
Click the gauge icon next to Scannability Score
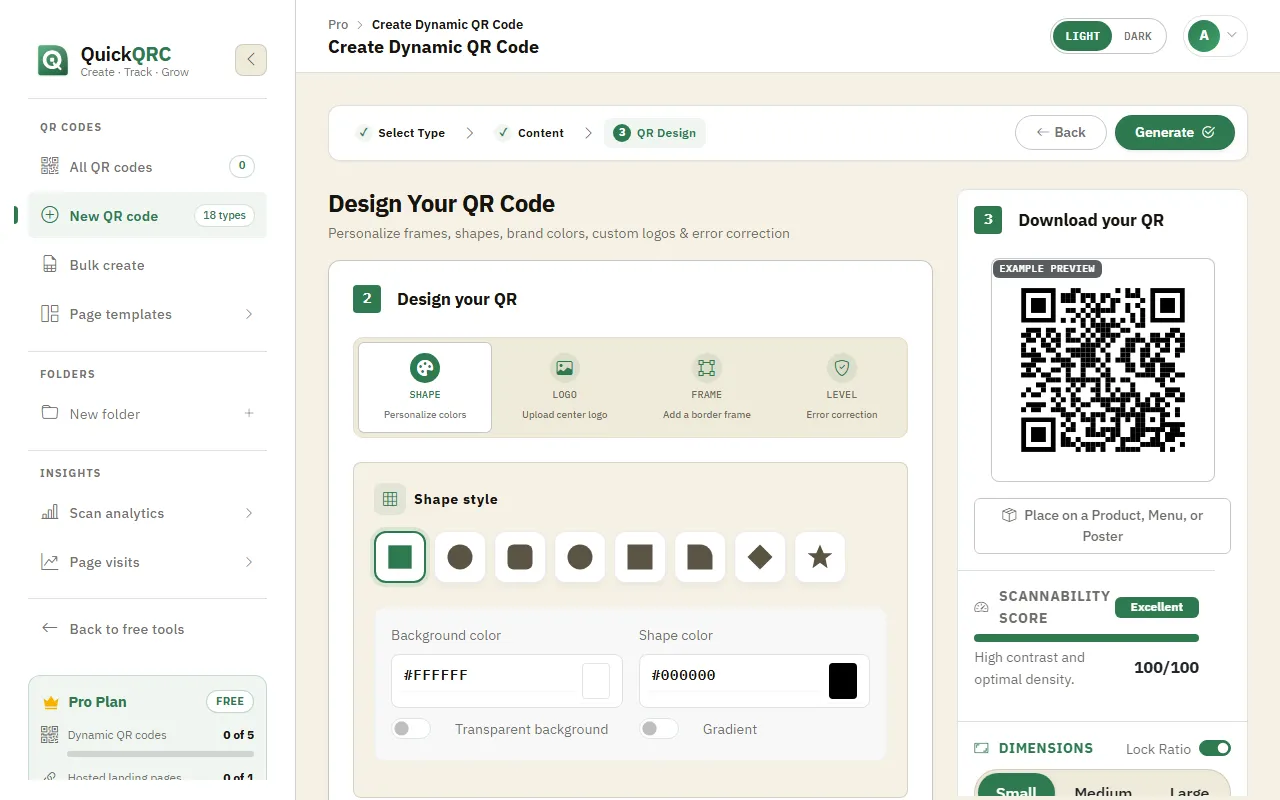982,607
